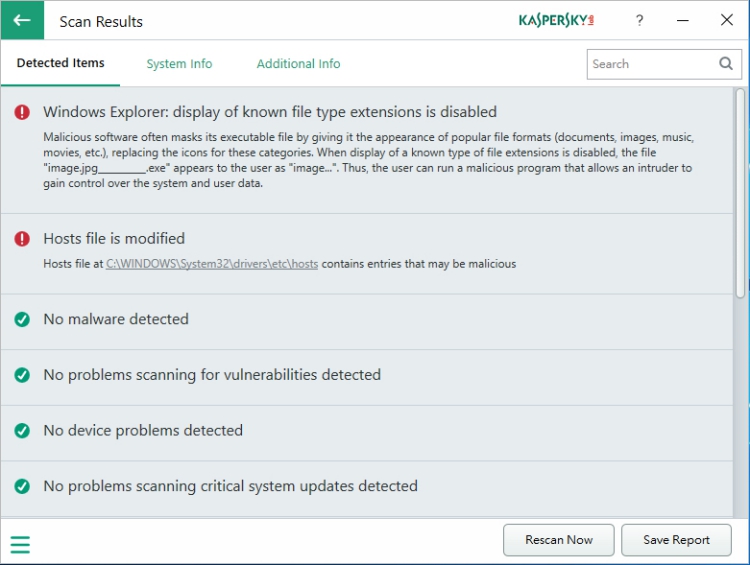Switch to the Detected Items tab
This screenshot has width=750, height=565.
[x=60, y=63]
